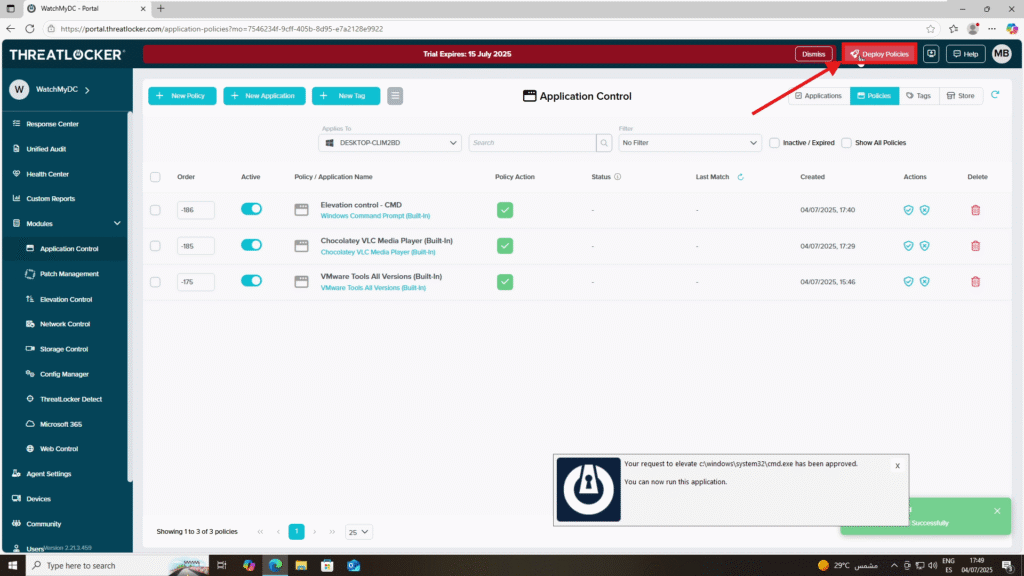1024x576 pixels.
Task: Delete the Elevation control - CMD policy
Action: 976,210
